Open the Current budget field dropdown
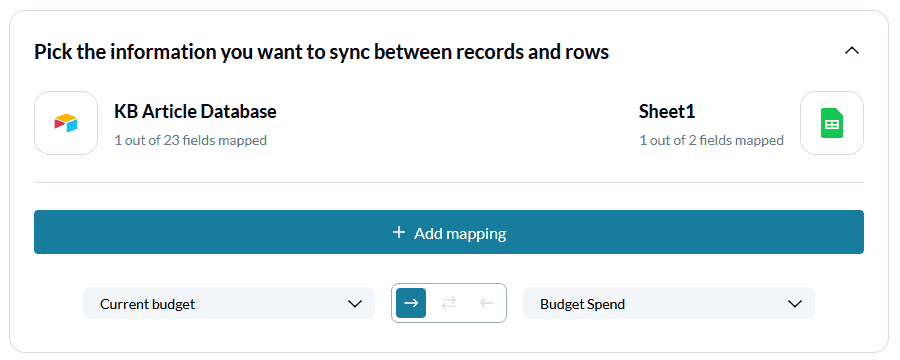This screenshot has width=900, height=360. 229,303
